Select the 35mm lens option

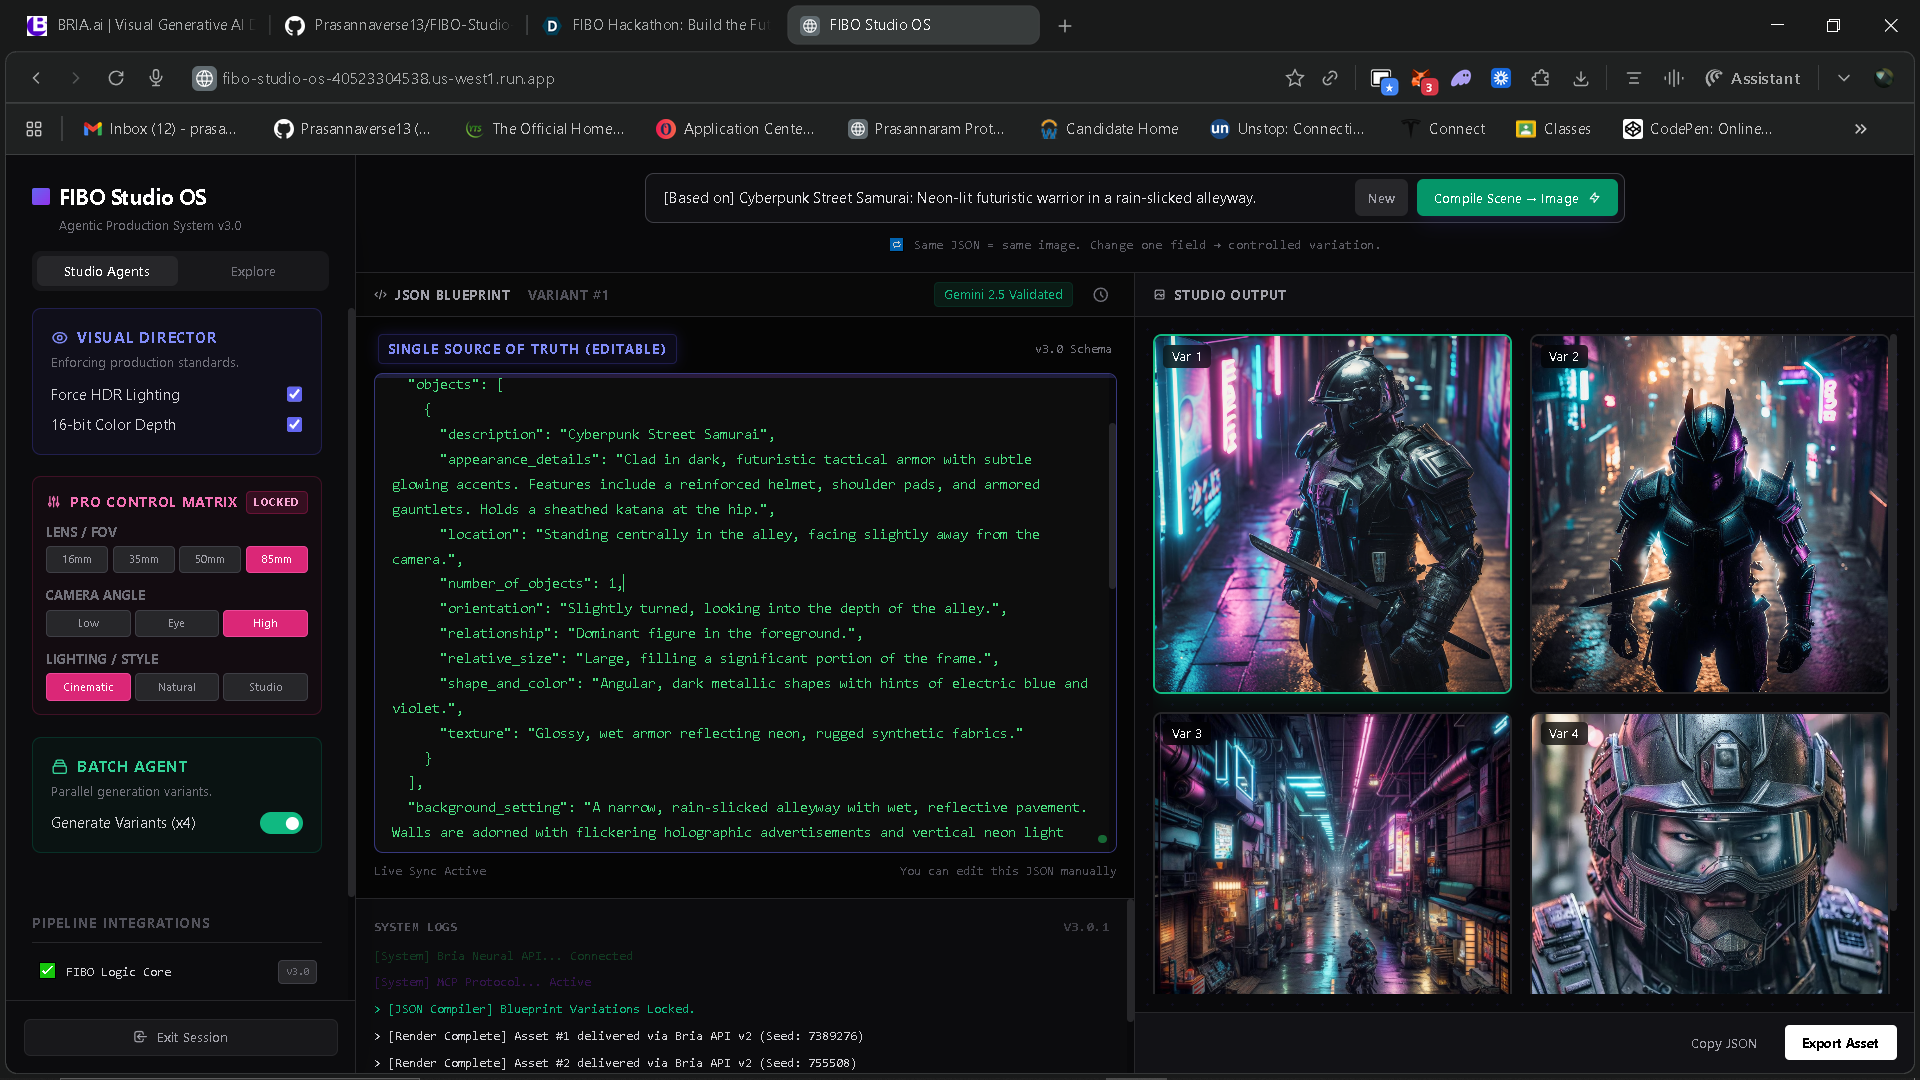click(143, 559)
